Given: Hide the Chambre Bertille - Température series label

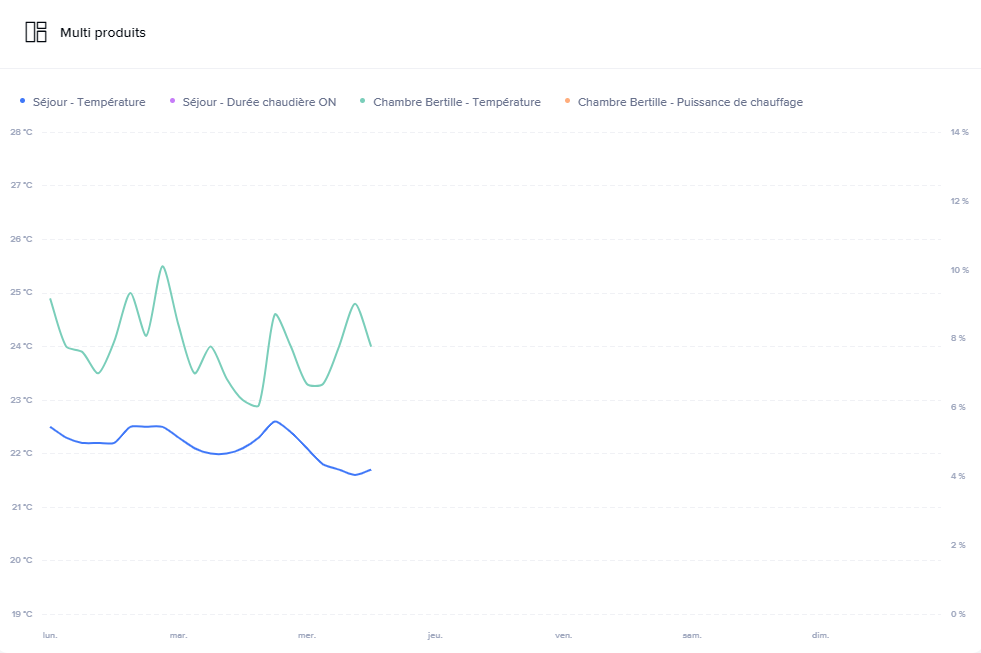Looking at the screenshot, I should 456,102.
